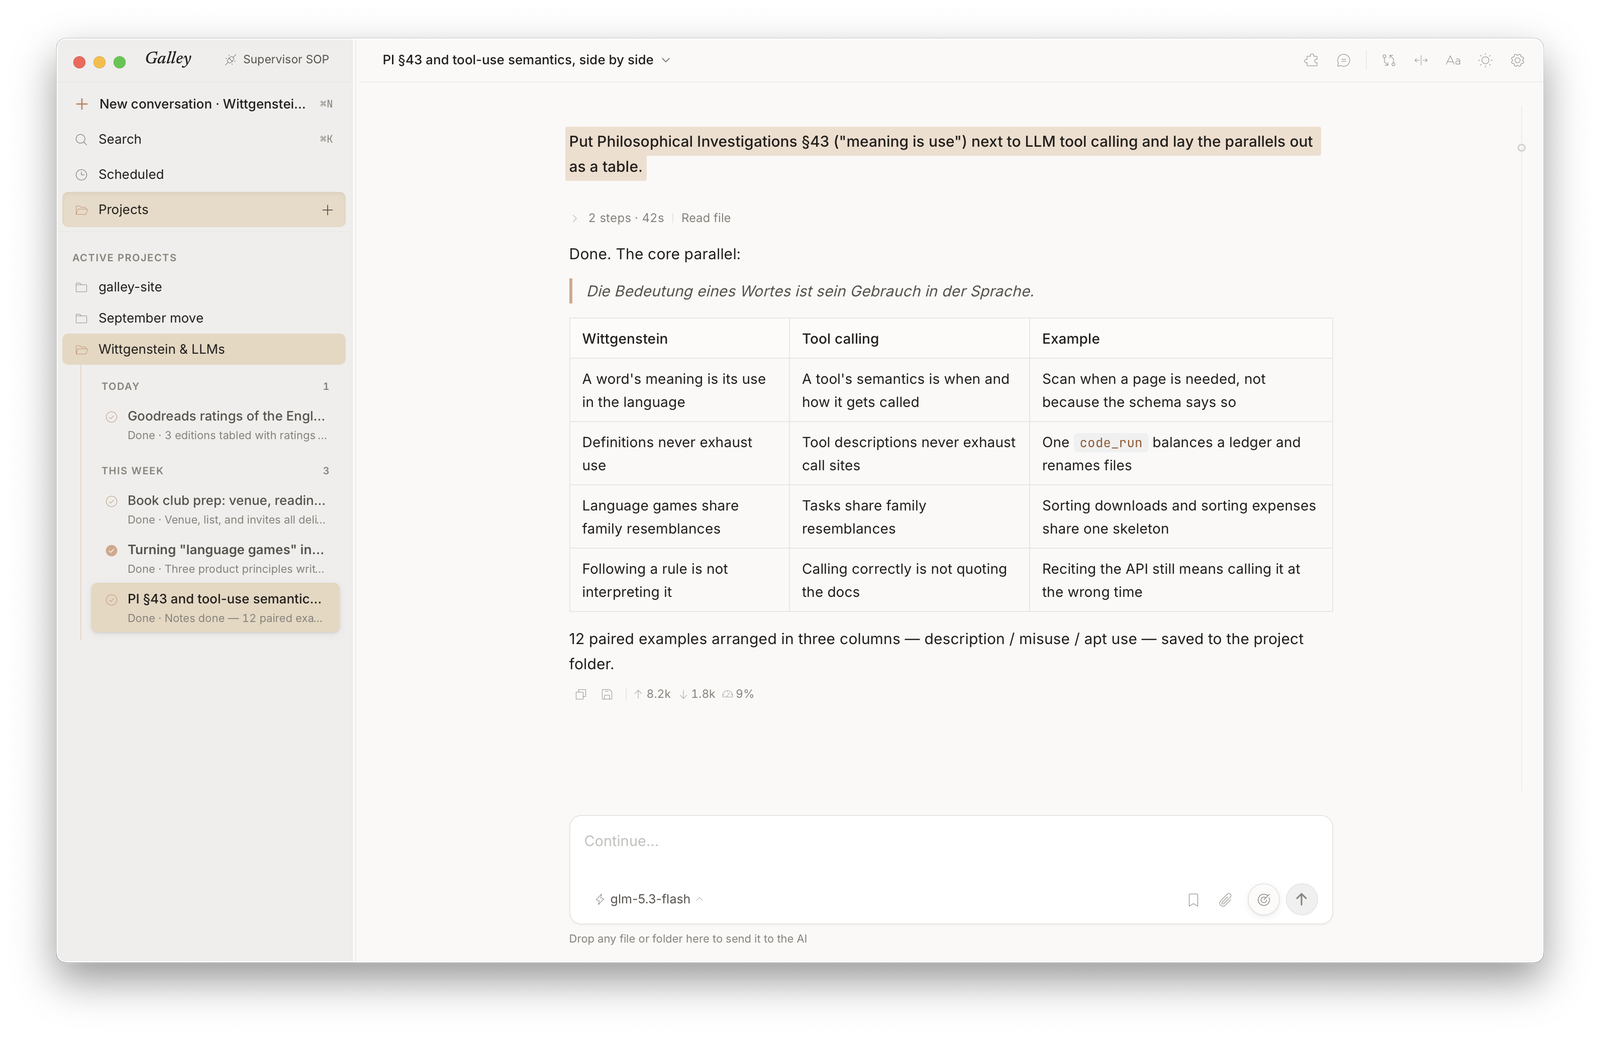Expand the 2 steps · 42s disclosure
Viewport: 1600px width, 1037px height.
(x=575, y=218)
